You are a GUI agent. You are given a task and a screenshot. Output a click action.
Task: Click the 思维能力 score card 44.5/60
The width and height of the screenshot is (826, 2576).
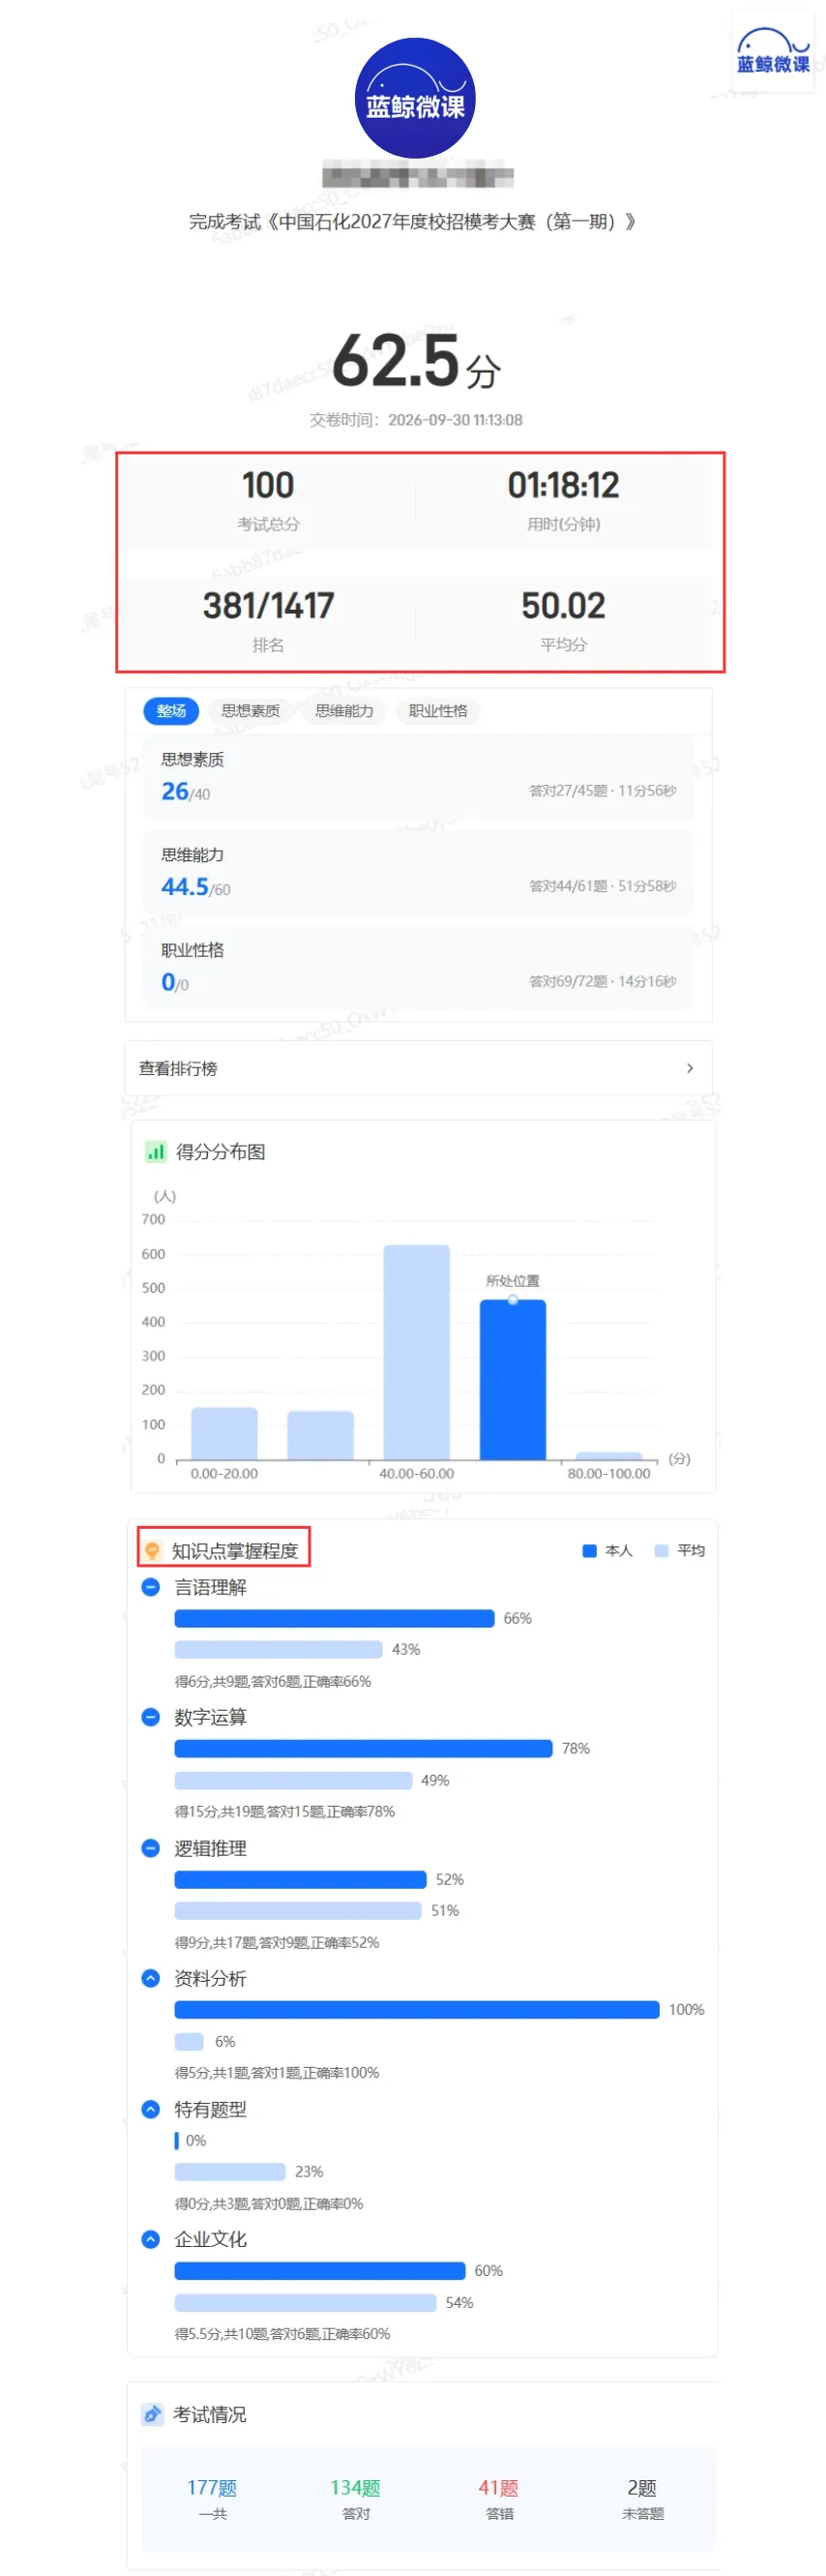coord(418,872)
